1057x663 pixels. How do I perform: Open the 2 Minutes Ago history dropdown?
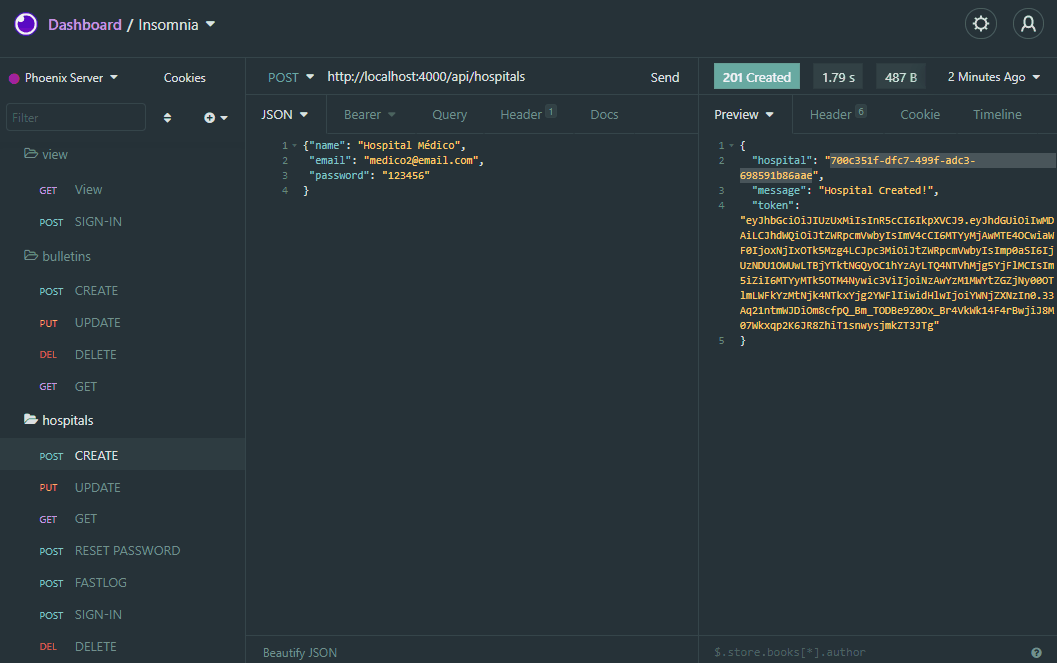tap(993, 77)
